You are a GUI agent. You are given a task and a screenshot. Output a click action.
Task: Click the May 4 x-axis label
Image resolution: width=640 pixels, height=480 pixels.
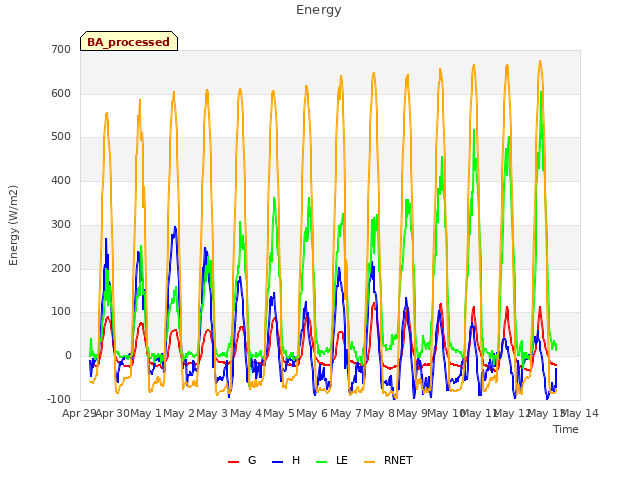pos(246,413)
